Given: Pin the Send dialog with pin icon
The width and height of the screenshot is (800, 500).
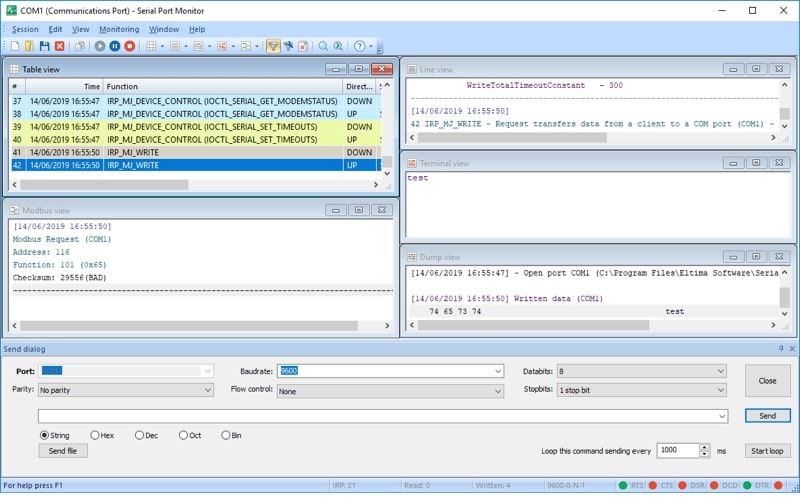Looking at the screenshot, I should click(781, 348).
